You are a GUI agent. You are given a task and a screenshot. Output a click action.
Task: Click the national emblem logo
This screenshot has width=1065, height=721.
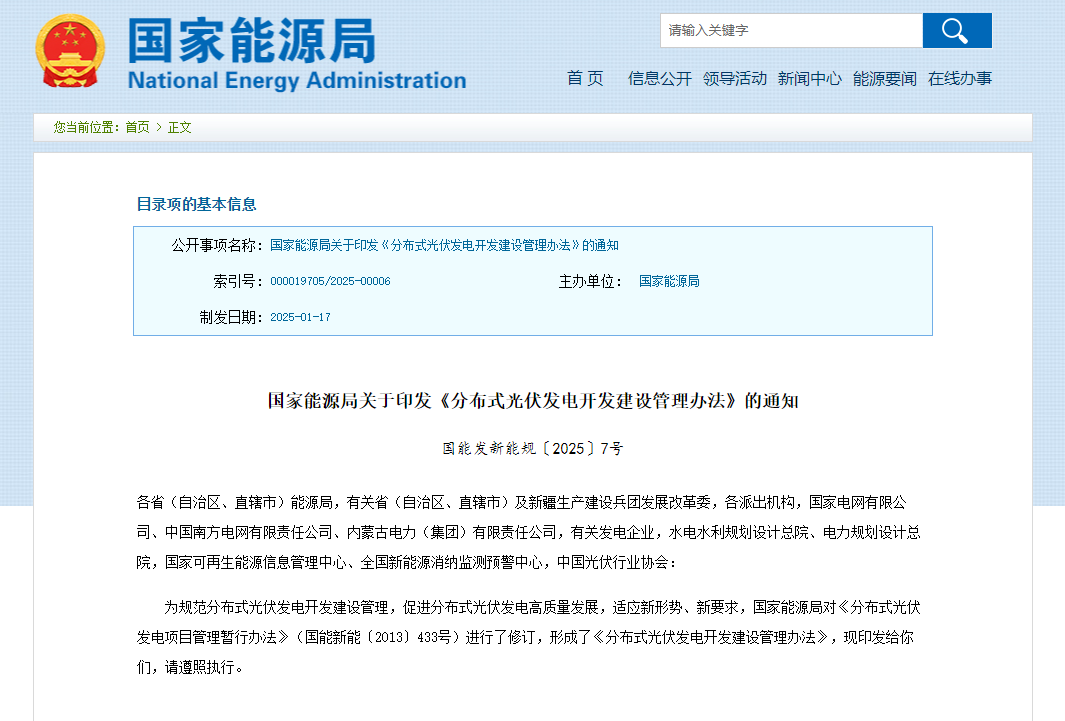coord(69,51)
